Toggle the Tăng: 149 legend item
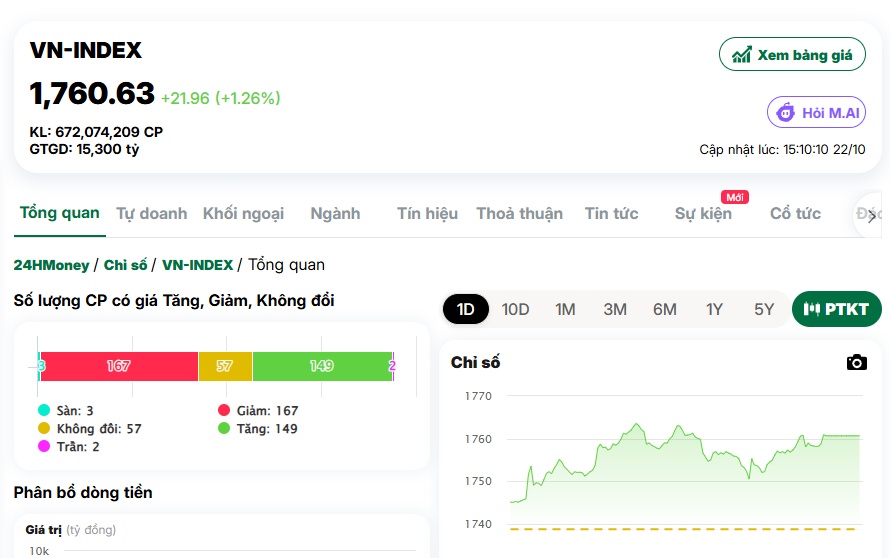The image size is (890, 558). pos(258,429)
